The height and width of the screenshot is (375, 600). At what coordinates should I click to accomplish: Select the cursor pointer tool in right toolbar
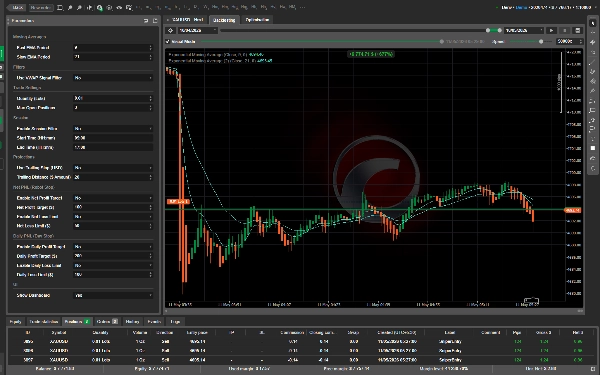[592, 23]
